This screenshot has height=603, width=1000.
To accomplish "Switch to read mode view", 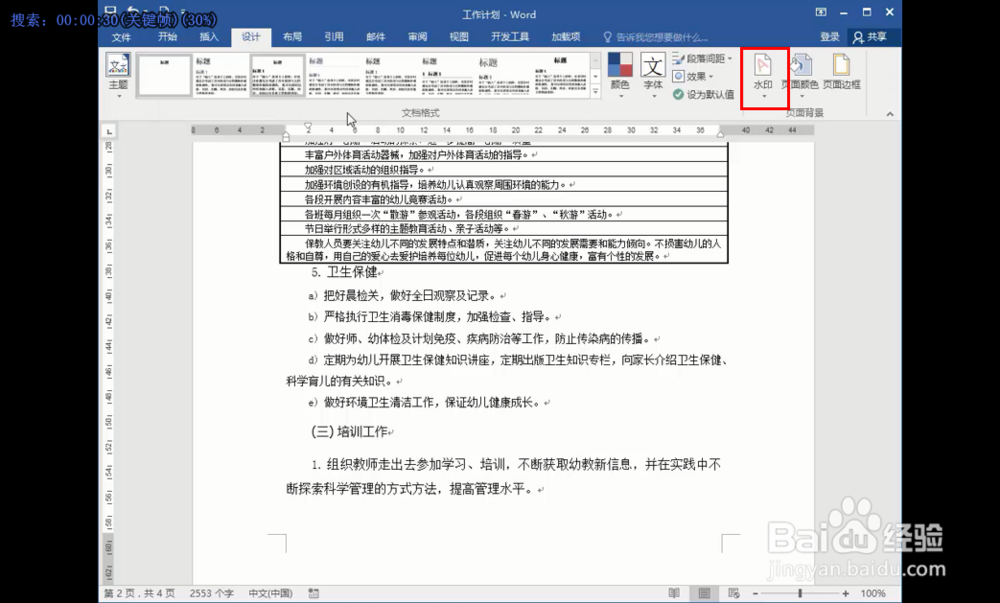I will (674, 593).
